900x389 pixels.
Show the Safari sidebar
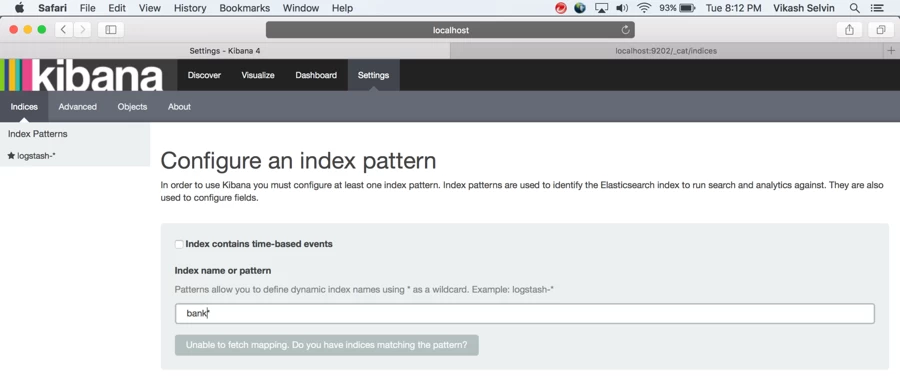(111, 30)
